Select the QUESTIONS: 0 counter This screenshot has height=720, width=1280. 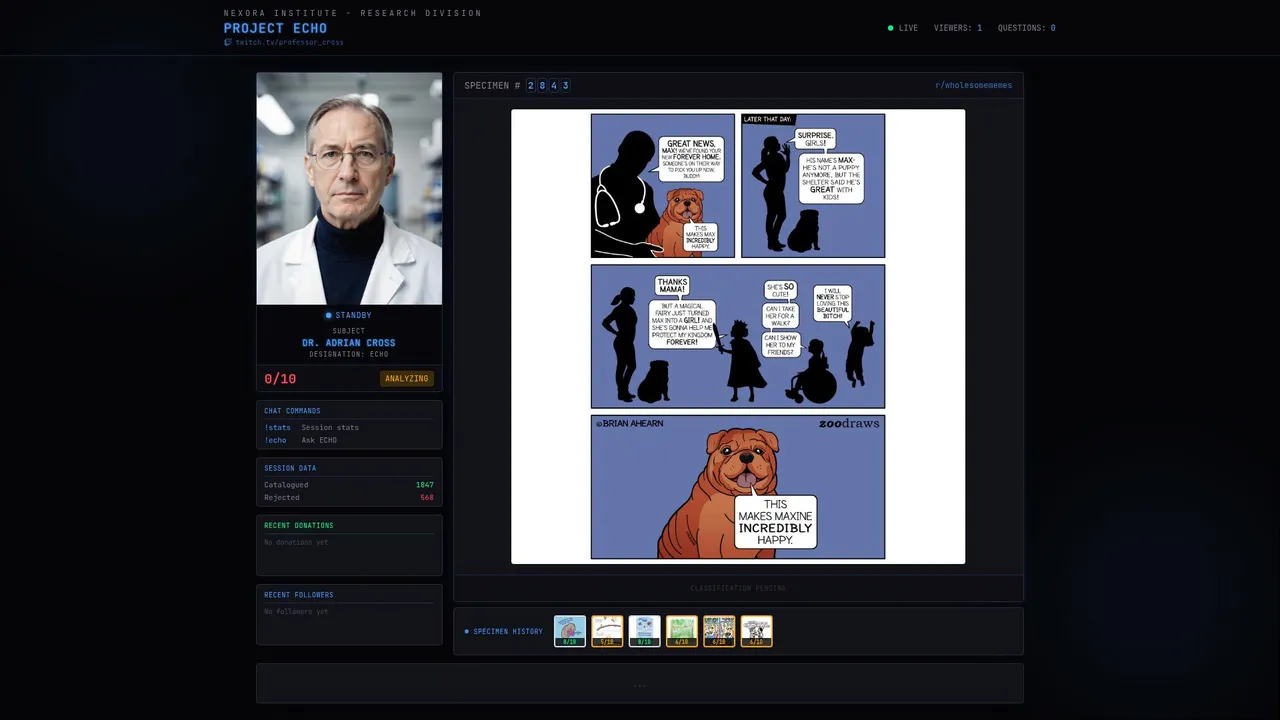pos(1027,28)
